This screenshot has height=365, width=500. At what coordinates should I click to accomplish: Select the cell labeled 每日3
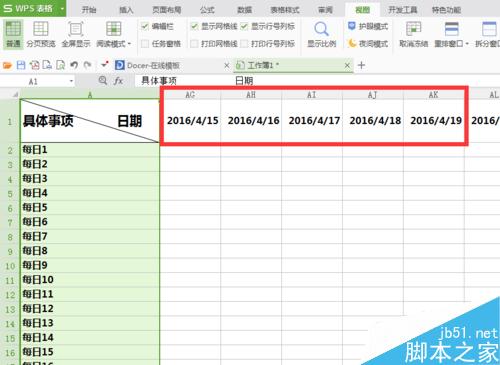point(90,179)
